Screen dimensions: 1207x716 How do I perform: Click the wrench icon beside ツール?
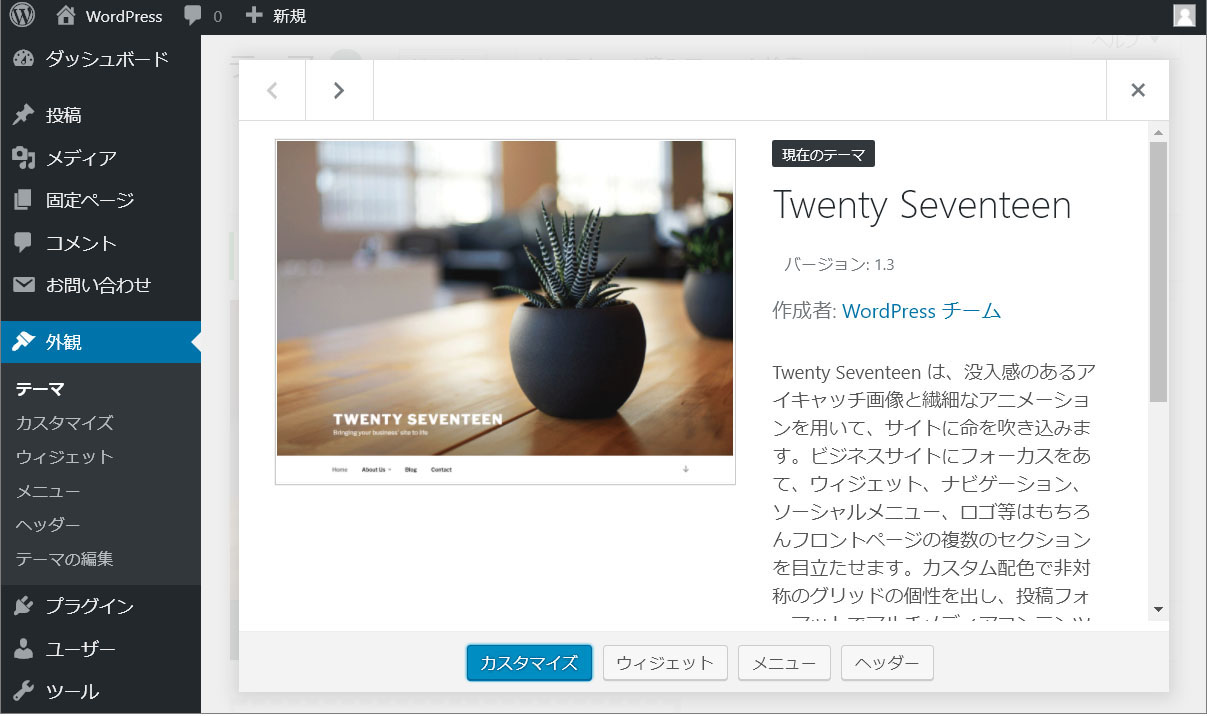24,691
